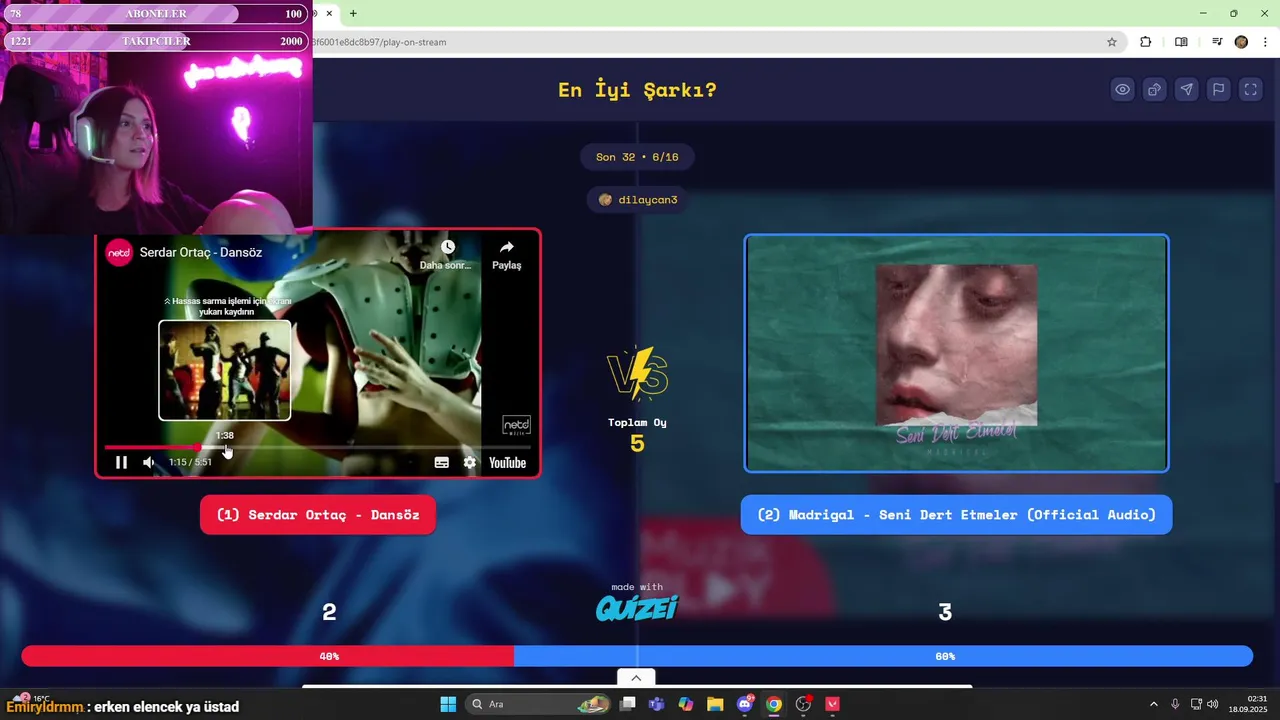Click the En İyi Şarkı? title
Viewport: 1280px width, 720px height.
pos(637,90)
